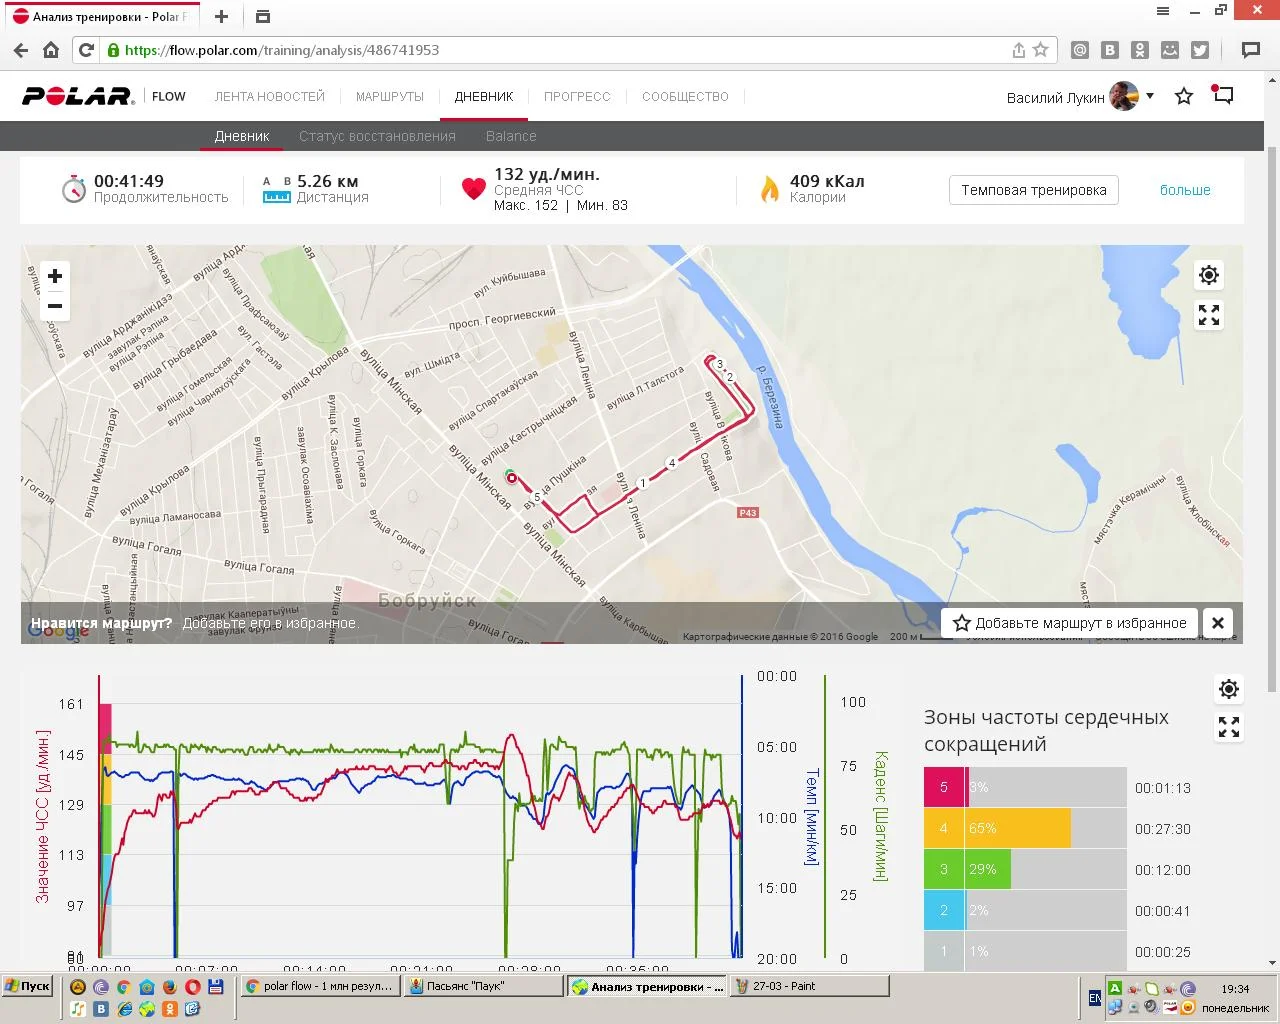Select the Статус восстановления subtab
The height and width of the screenshot is (1024, 1280).
click(x=377, y=136)
